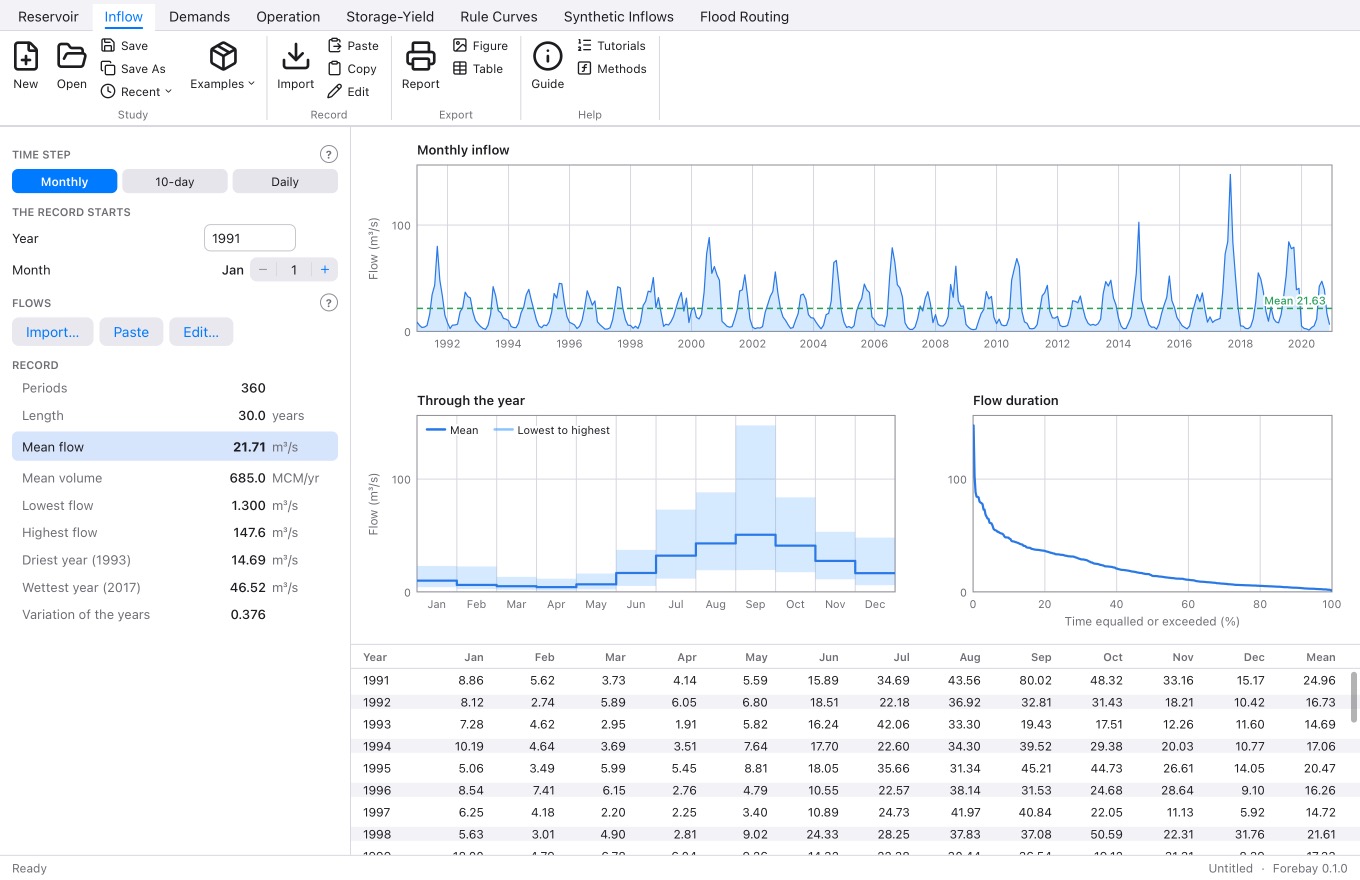Image resolution: width=1360 pixels, height=880 pixels.
Task: Click the Time Step help question mark
Action: tap(329, 154)
